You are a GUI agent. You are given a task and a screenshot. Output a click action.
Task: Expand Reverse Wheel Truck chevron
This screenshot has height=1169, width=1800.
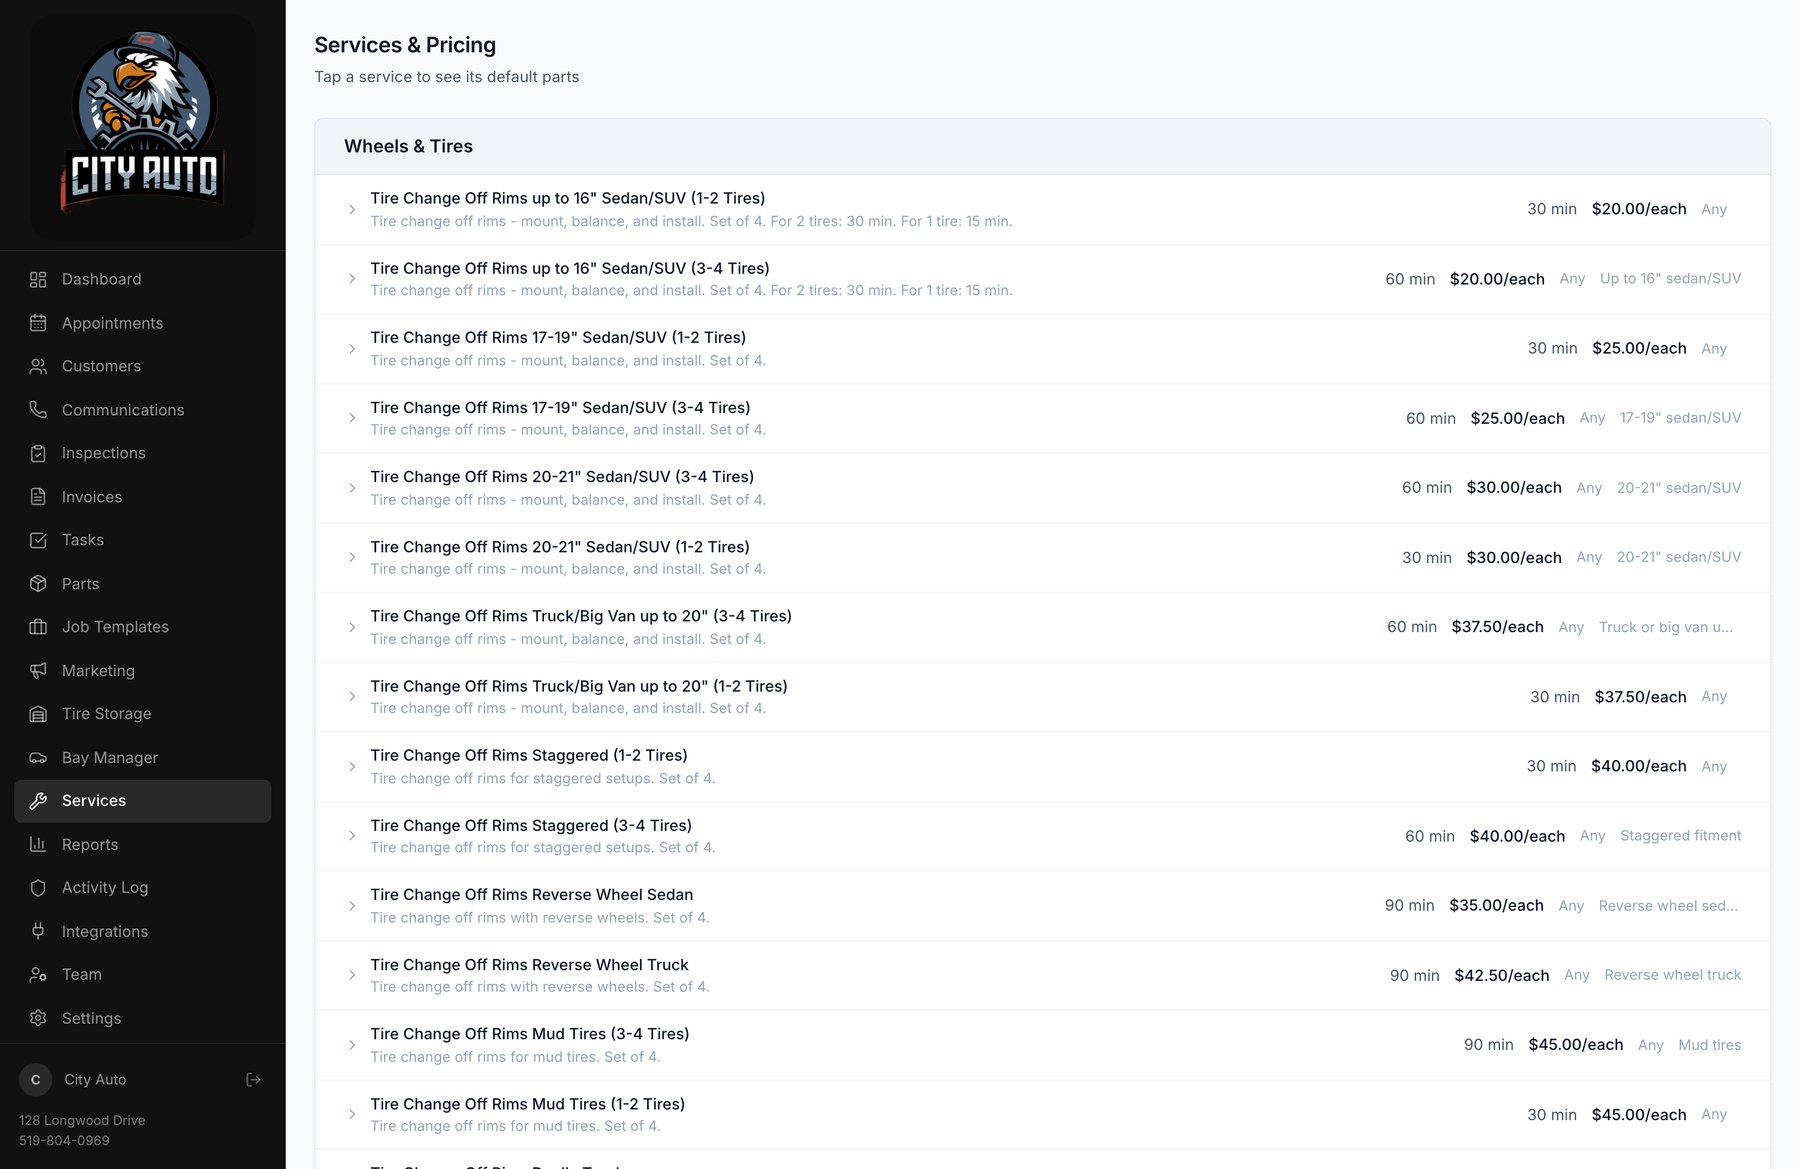pyautogui.click(x=352, y=975)
